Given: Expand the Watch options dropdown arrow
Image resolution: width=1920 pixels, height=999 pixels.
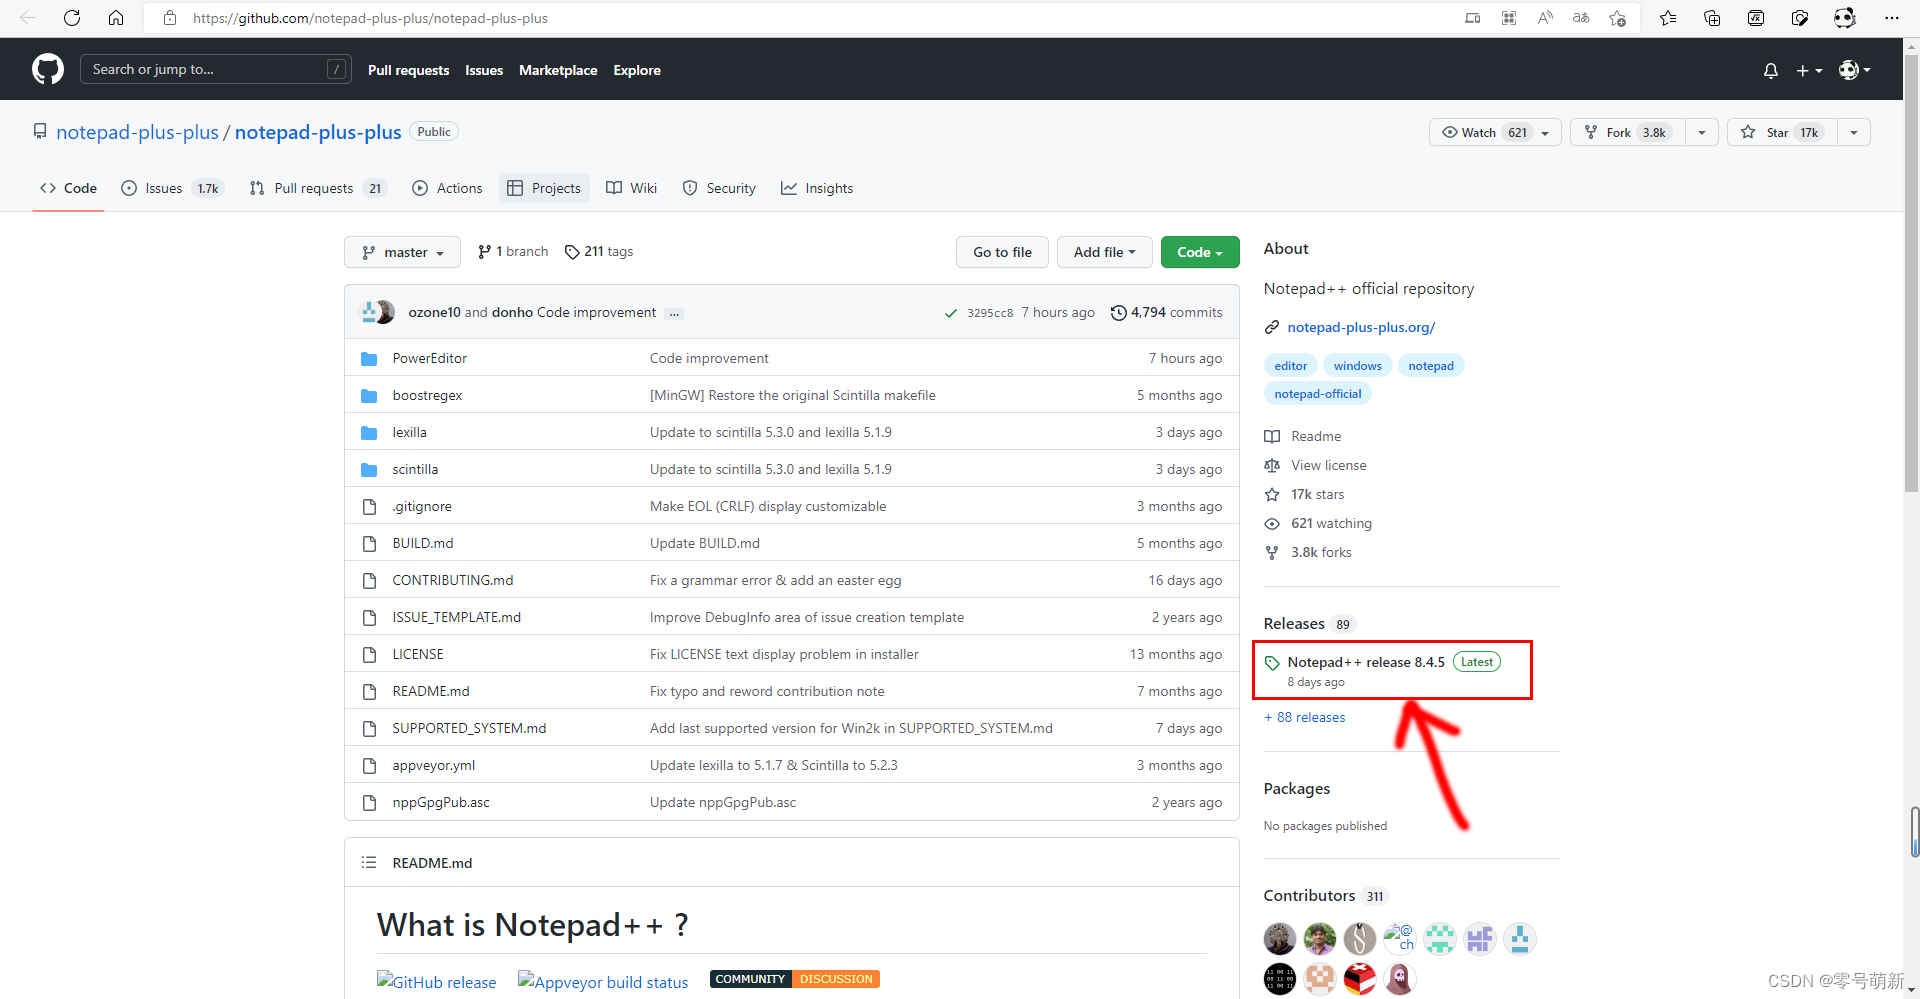Looking at the screenshot, I should [1546, 132].
